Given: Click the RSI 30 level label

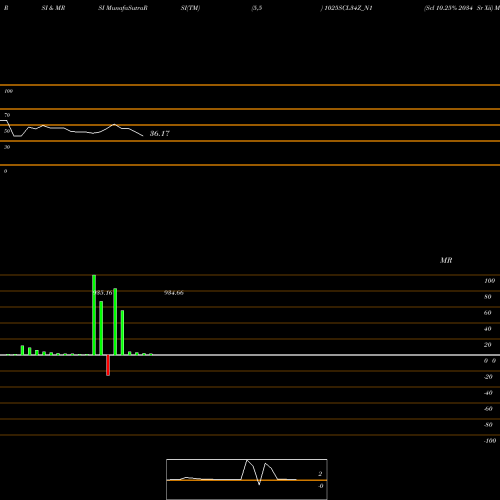Looking at the screenshot, I should pyautogui.click(x=7, y=147).
